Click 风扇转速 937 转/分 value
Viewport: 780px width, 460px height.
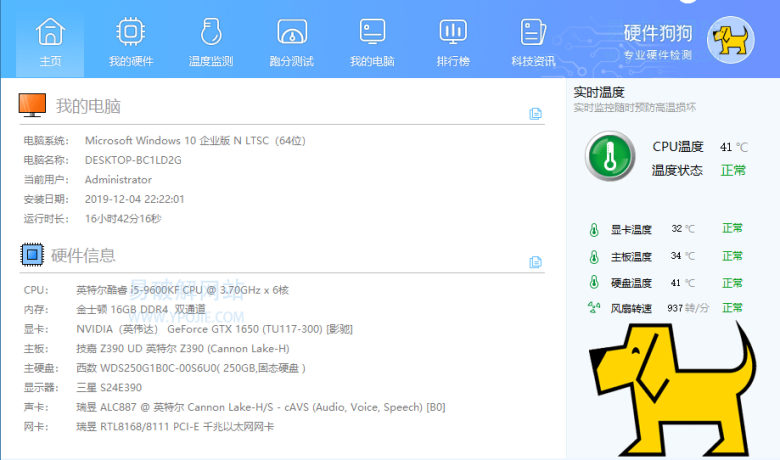pos(688,308)
